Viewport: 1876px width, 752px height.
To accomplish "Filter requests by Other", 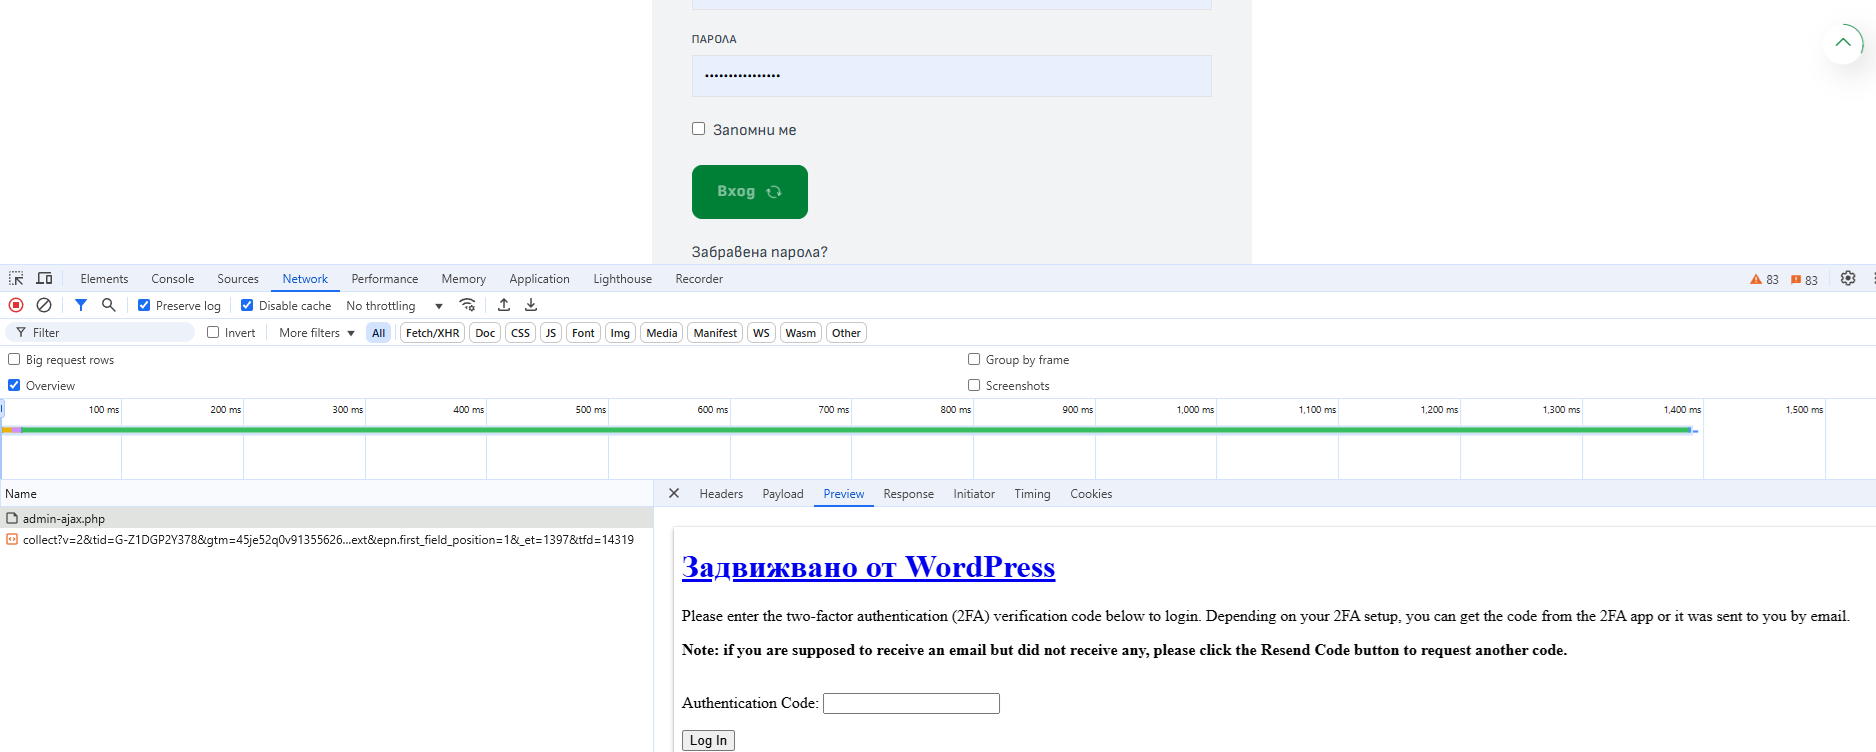I will [846, 333].
